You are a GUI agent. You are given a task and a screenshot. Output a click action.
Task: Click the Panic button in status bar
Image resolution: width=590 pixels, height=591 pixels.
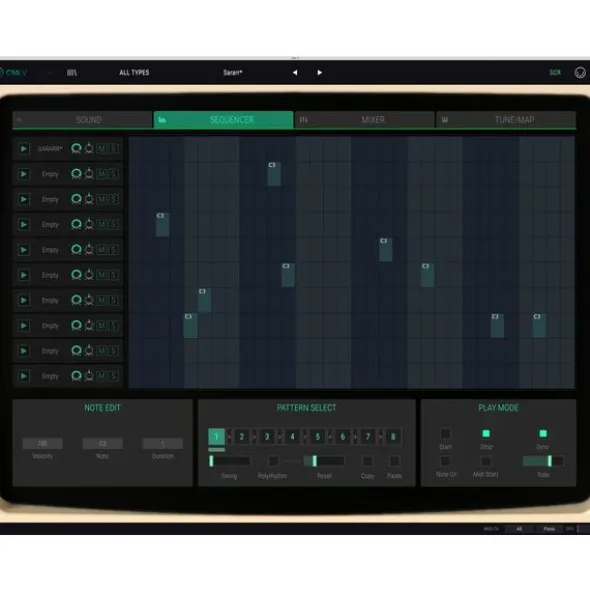549,529
